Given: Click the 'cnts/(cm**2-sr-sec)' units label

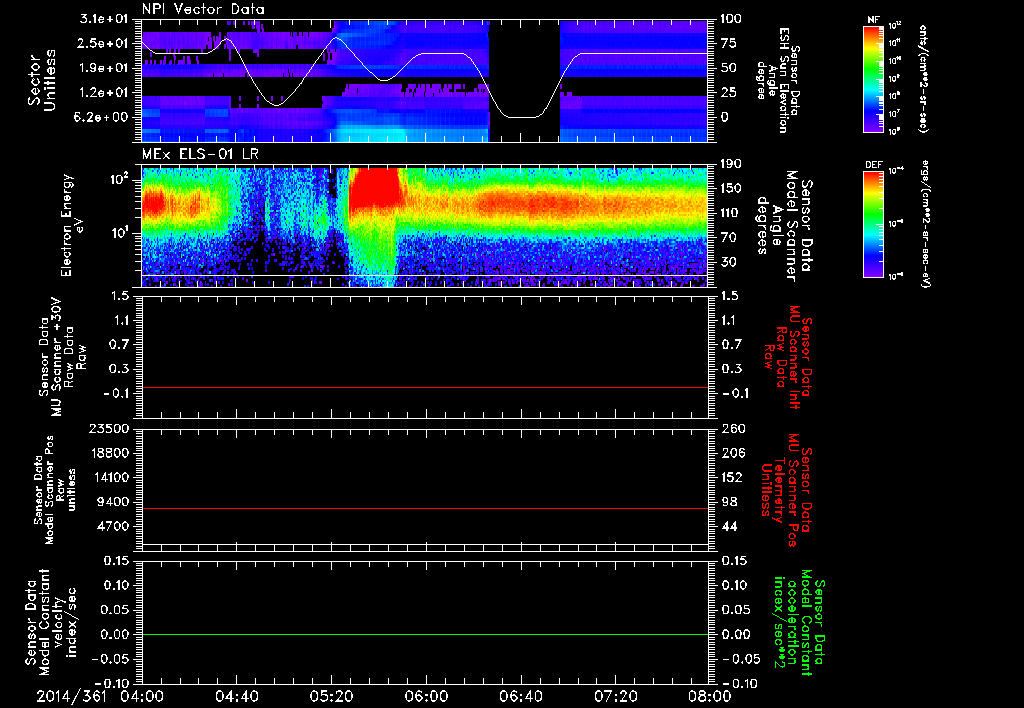Looking at the screenshot, I should click(923, 79).
